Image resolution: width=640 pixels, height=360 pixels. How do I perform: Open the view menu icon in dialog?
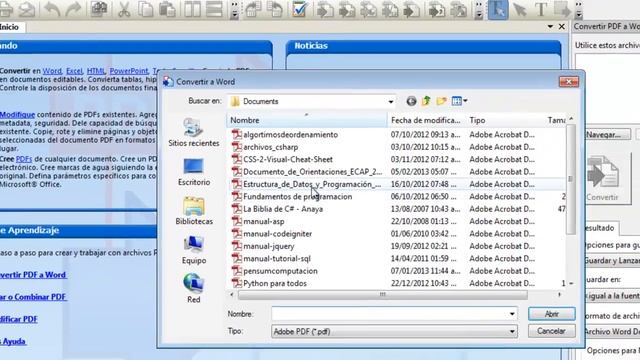click(x=460, y=101)
